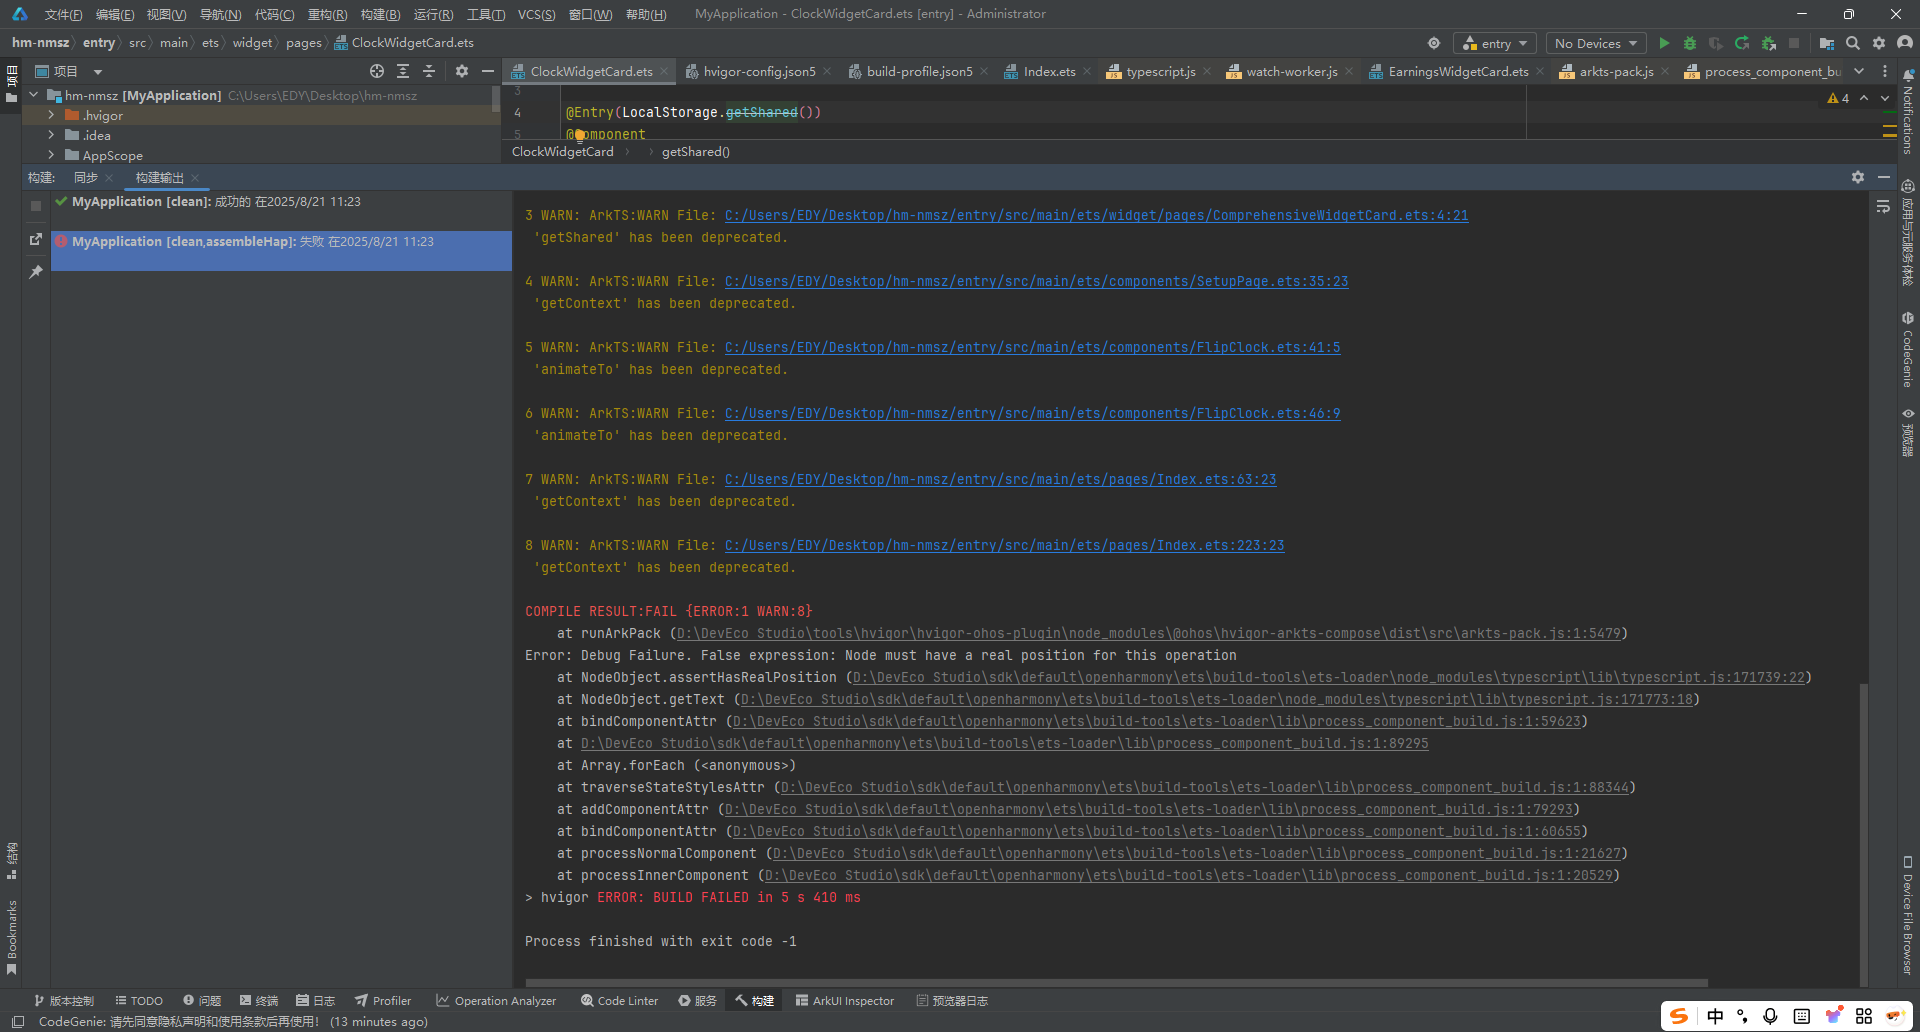Image resolution: width=1920 pixels, height=1032 pixels.
Task: Click the build output vertical scrollbar
Action: (x=1864, y=834)
